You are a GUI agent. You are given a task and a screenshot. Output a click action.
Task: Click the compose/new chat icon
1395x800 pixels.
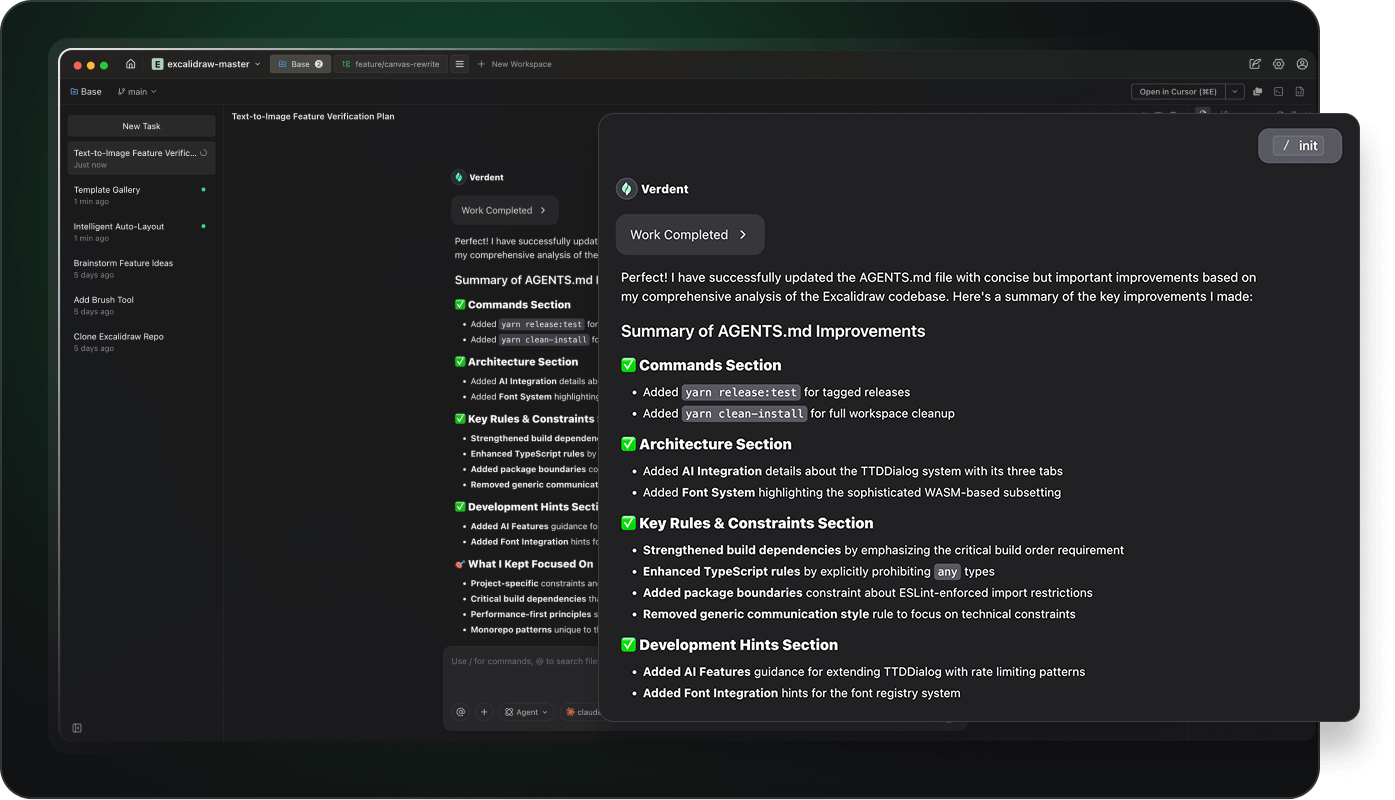[1255, 63]
